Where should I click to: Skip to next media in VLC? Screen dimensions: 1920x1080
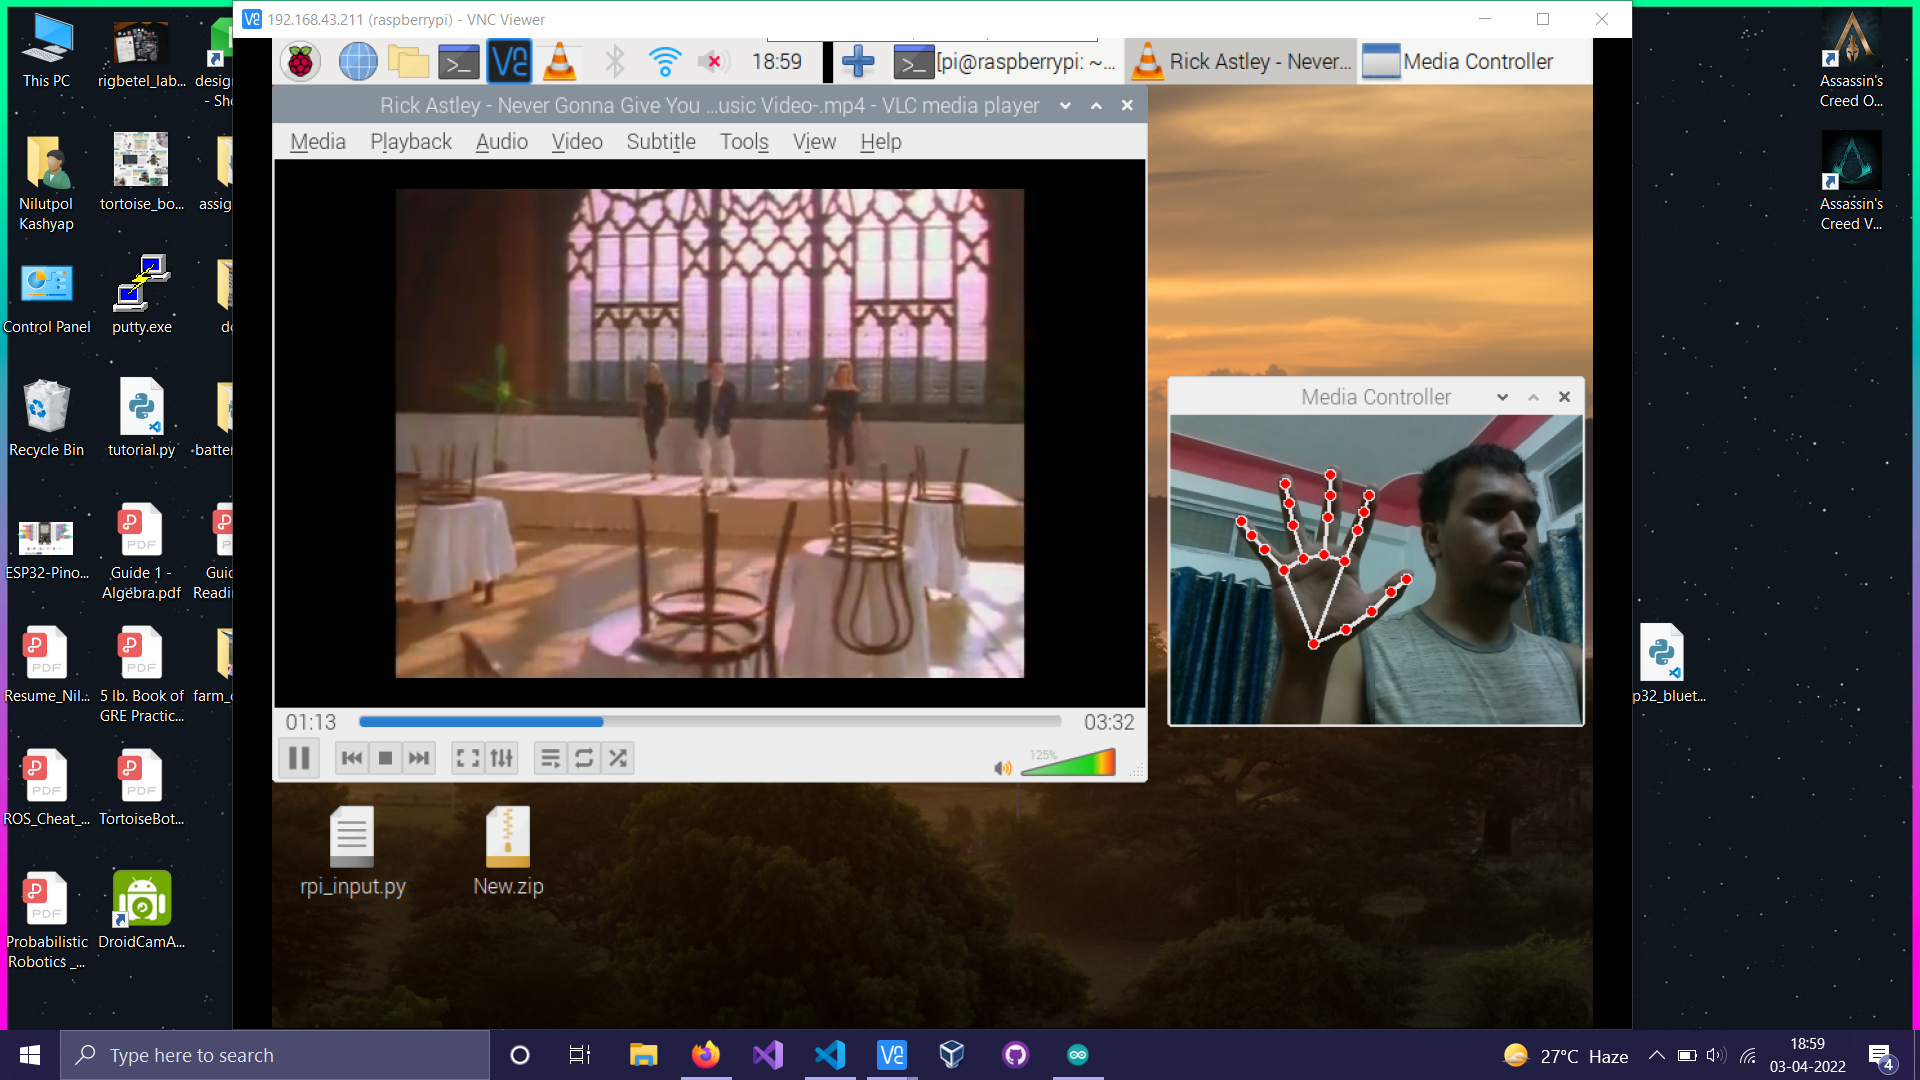(419, 758)
